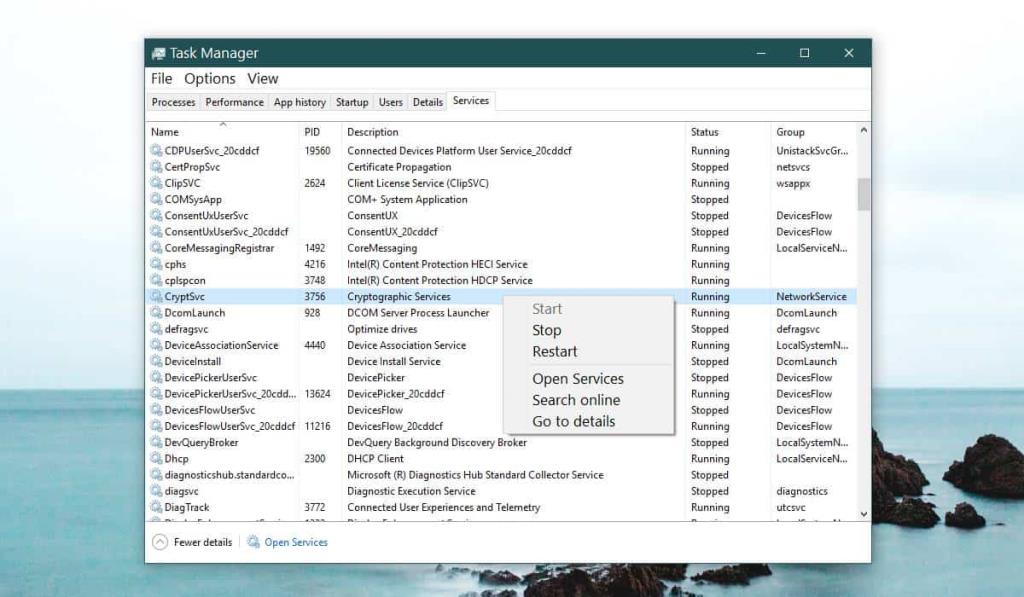Screen dimensions: 1024x597
Task: Click the CoreMessagingRegistrar service gear icon
Action: [156, 247]
